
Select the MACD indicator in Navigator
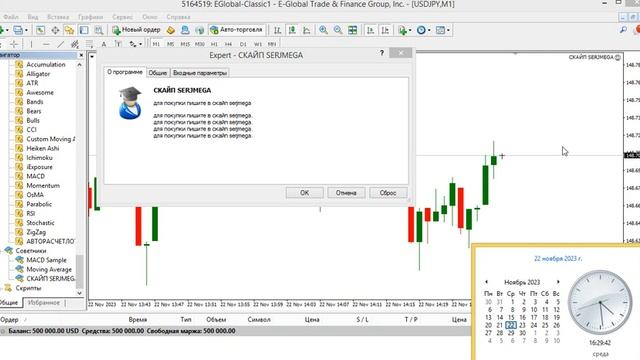(36, 176)
